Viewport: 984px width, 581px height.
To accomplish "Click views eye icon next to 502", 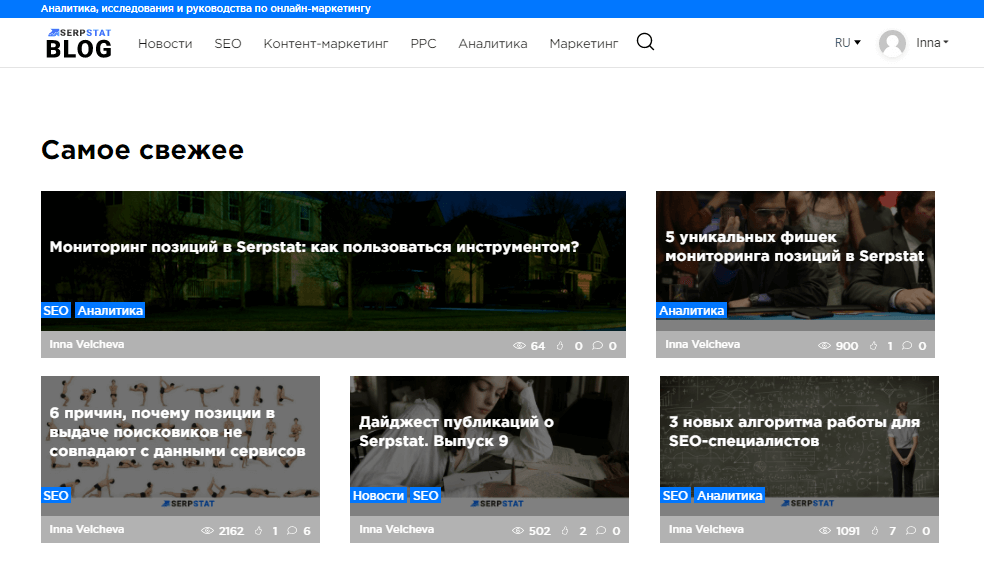I will click(x=518, y=531).
